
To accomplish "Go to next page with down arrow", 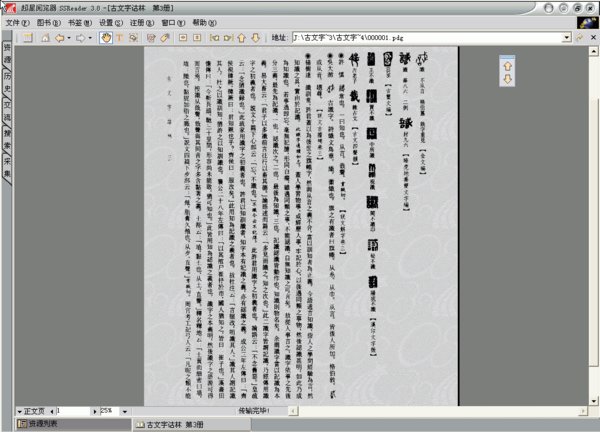I will 255,38.
